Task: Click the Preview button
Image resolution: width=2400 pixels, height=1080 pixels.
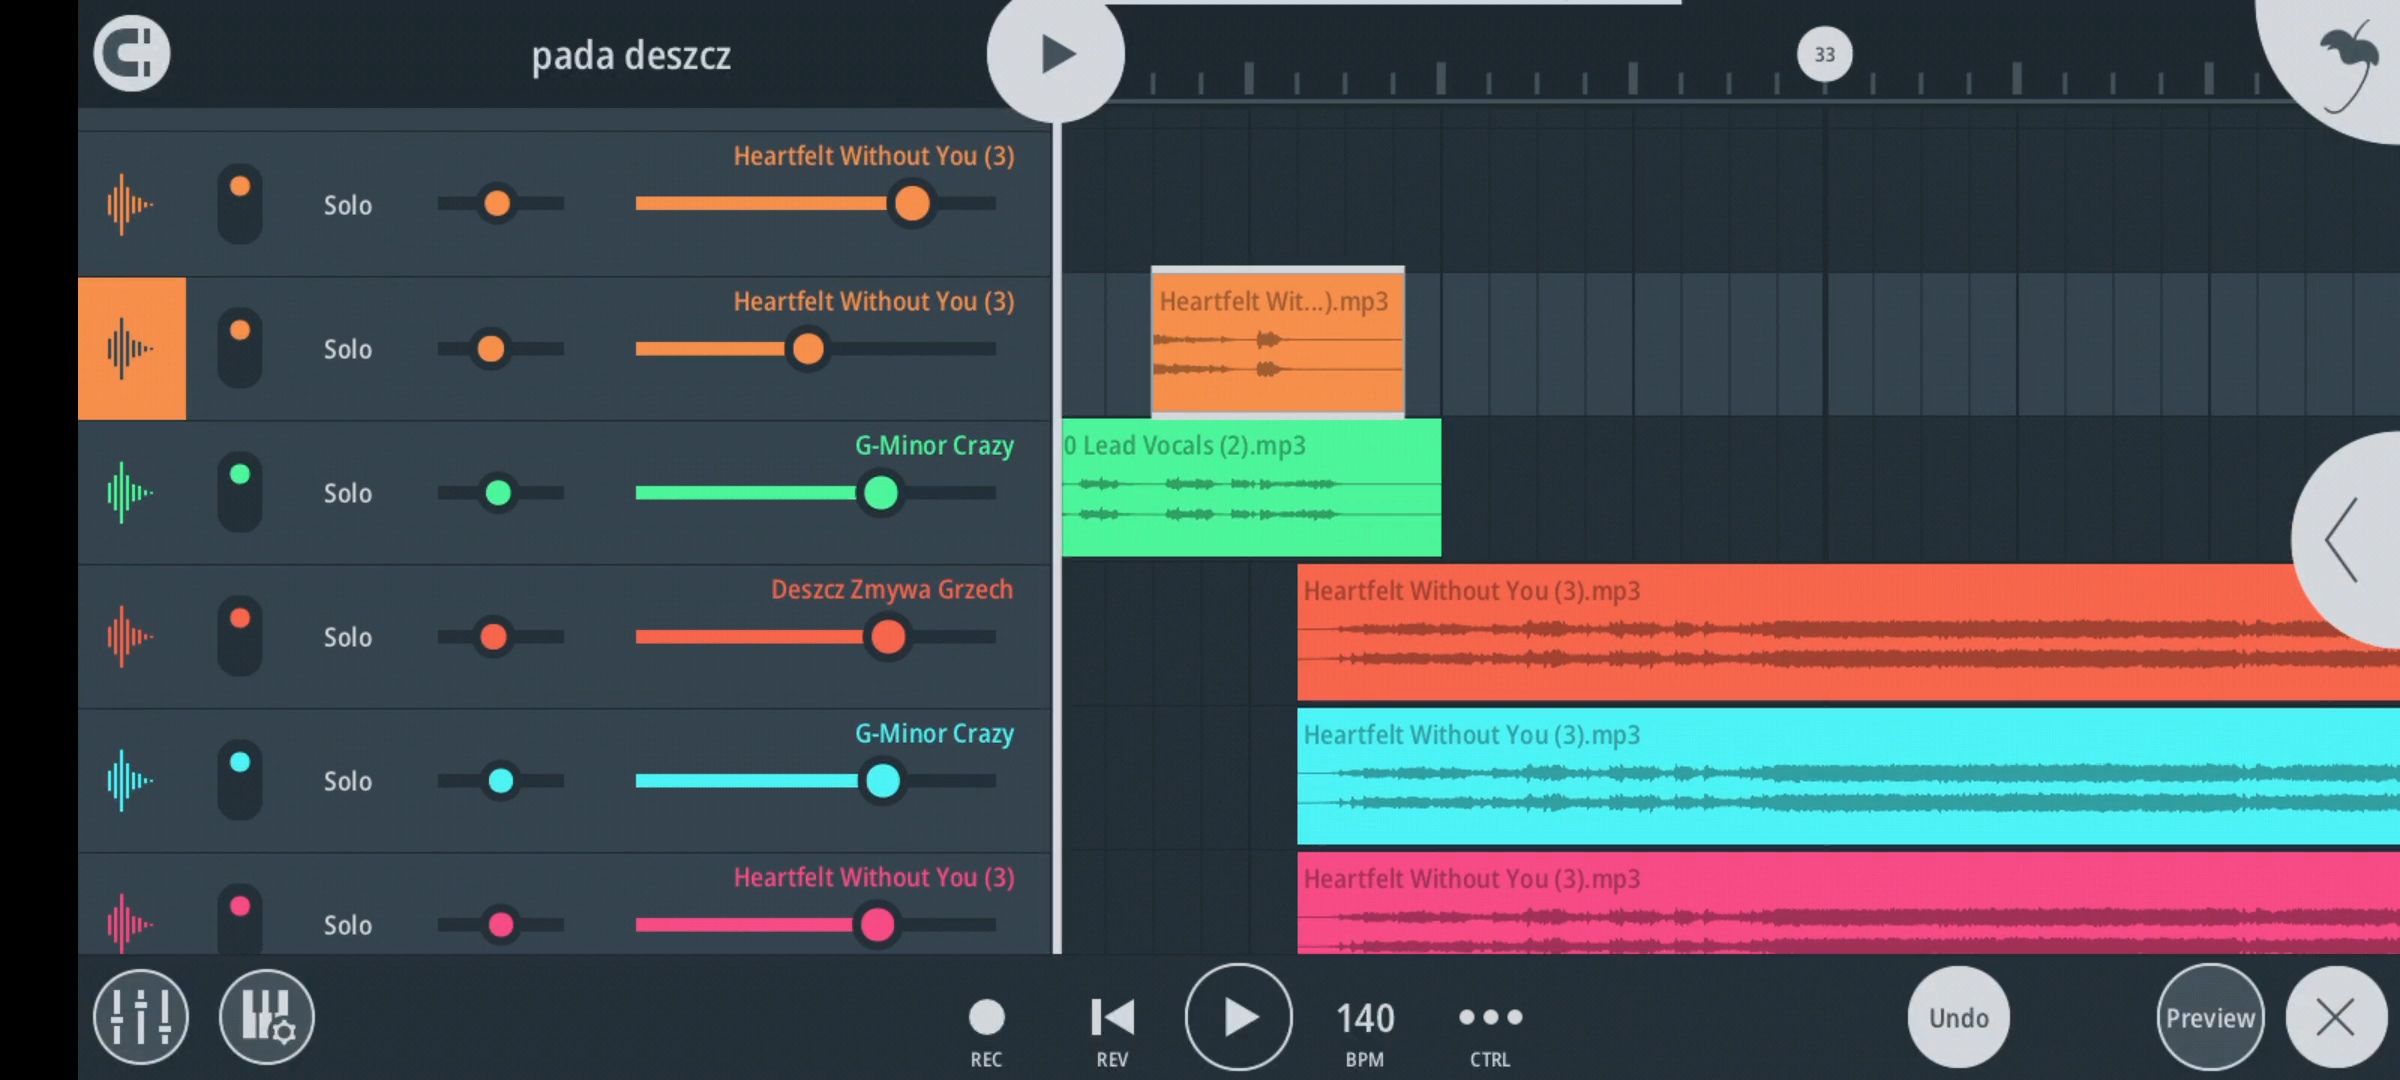Action: (2210, 1018)
